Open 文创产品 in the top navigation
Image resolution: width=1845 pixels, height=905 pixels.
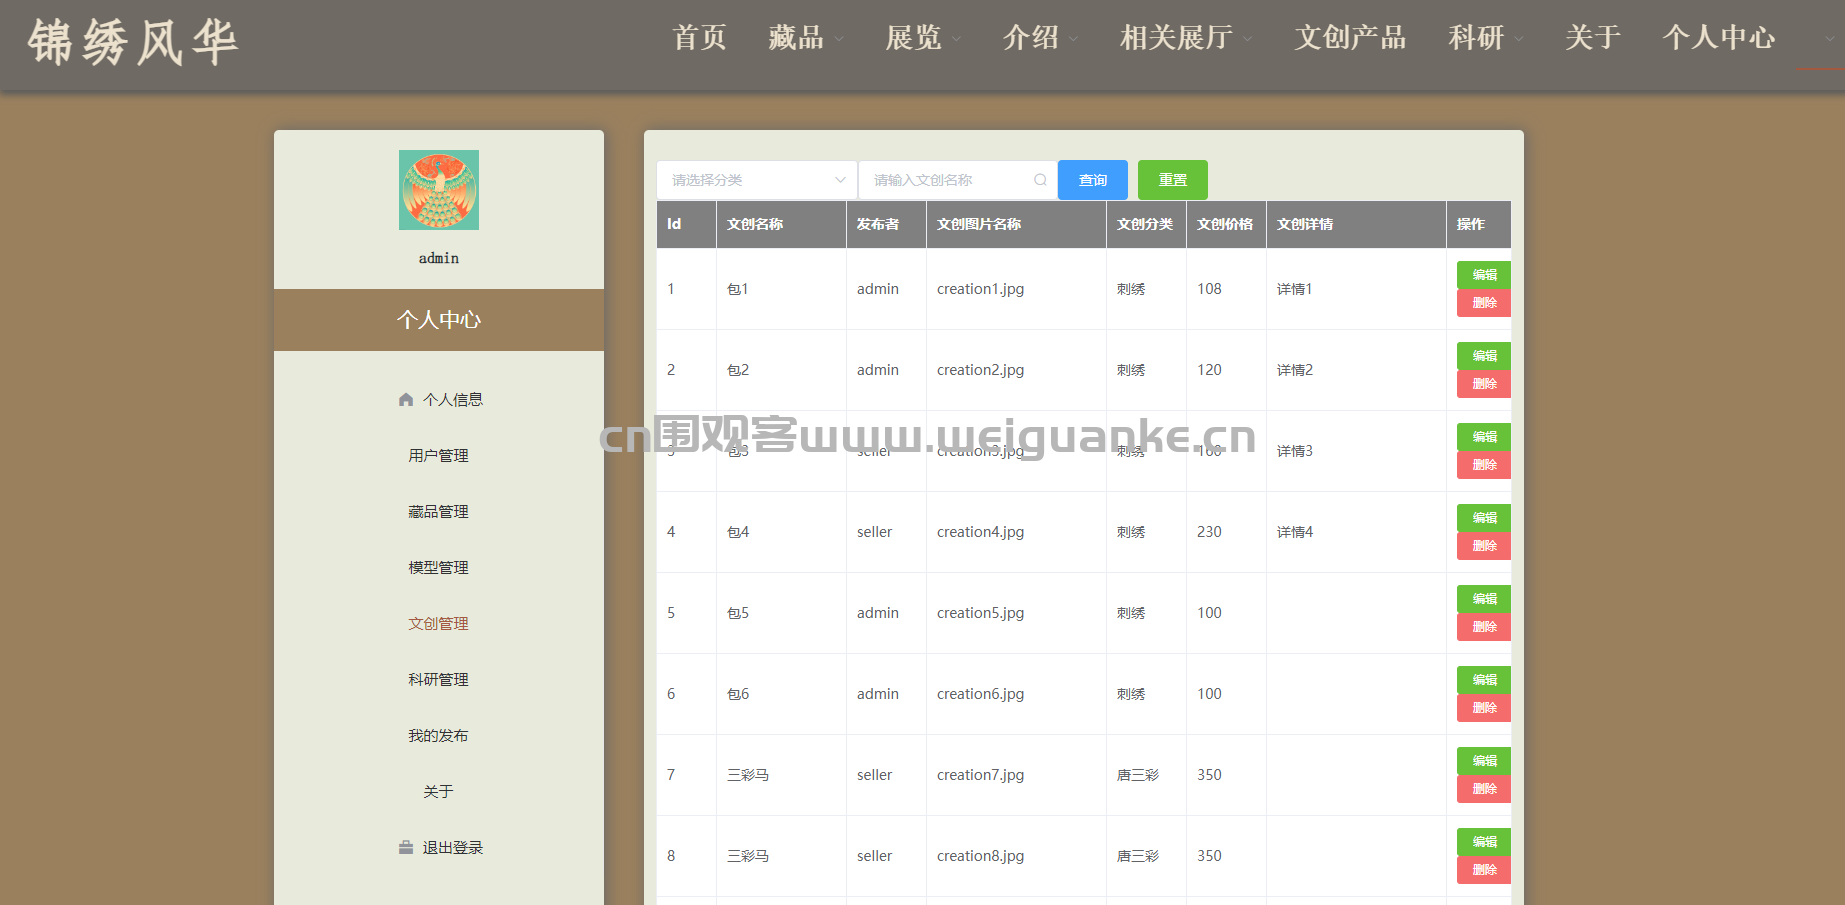1350,38
